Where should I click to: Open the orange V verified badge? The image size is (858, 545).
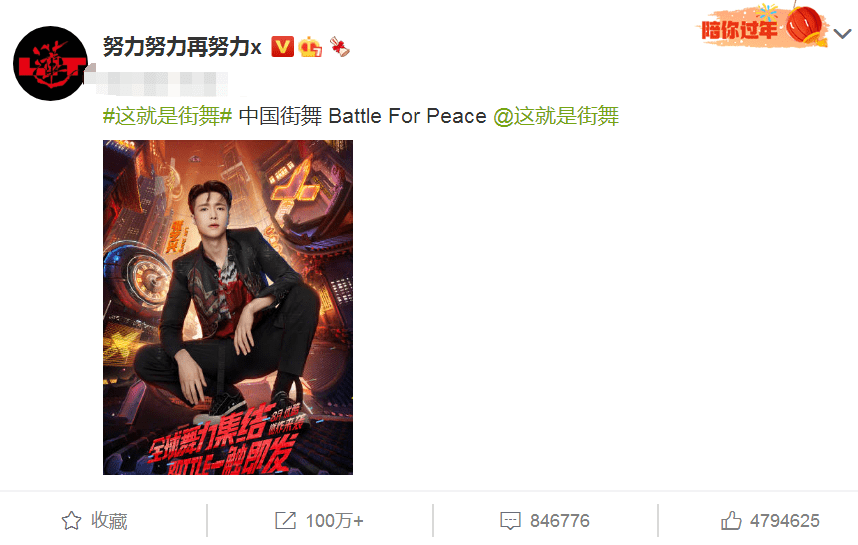(x=282, y=47)
